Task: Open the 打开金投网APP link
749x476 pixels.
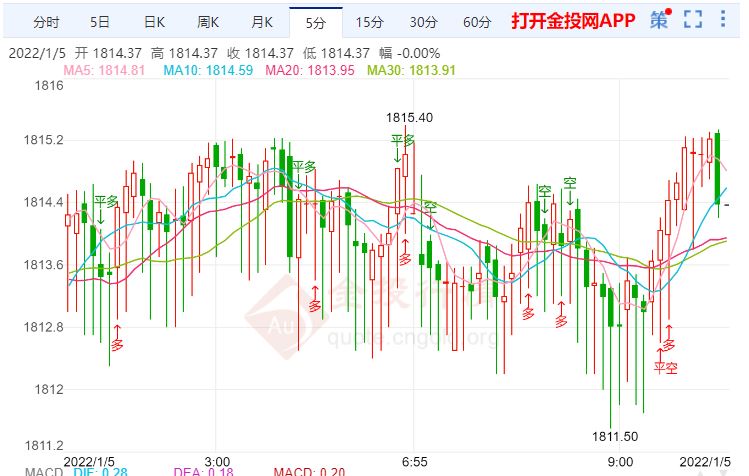Action: pyautogui.click(x=573, y=21)
